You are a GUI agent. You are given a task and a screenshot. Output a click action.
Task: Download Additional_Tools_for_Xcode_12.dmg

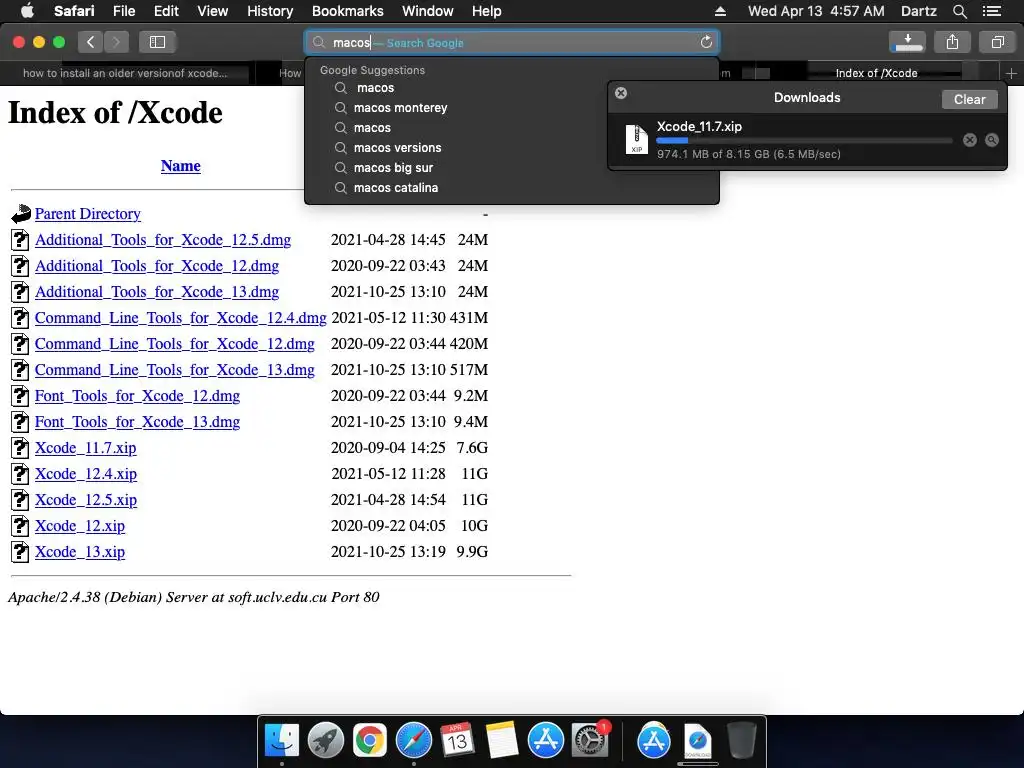tap(157, 266)
